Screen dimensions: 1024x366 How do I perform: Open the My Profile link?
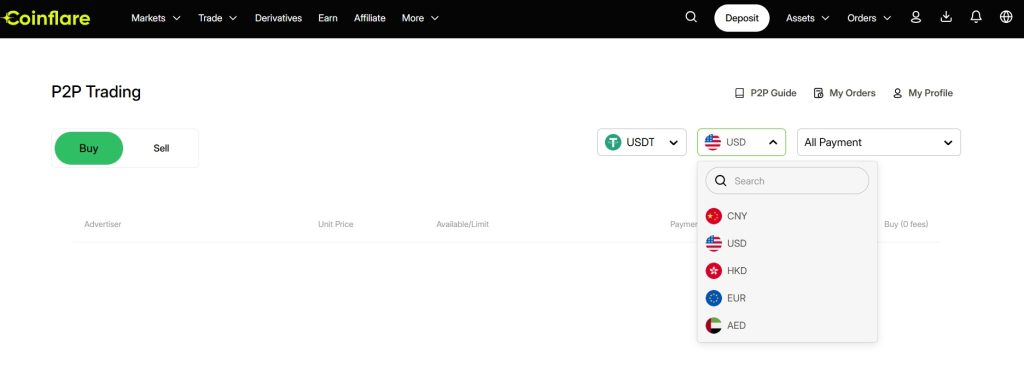click(923, 93)
